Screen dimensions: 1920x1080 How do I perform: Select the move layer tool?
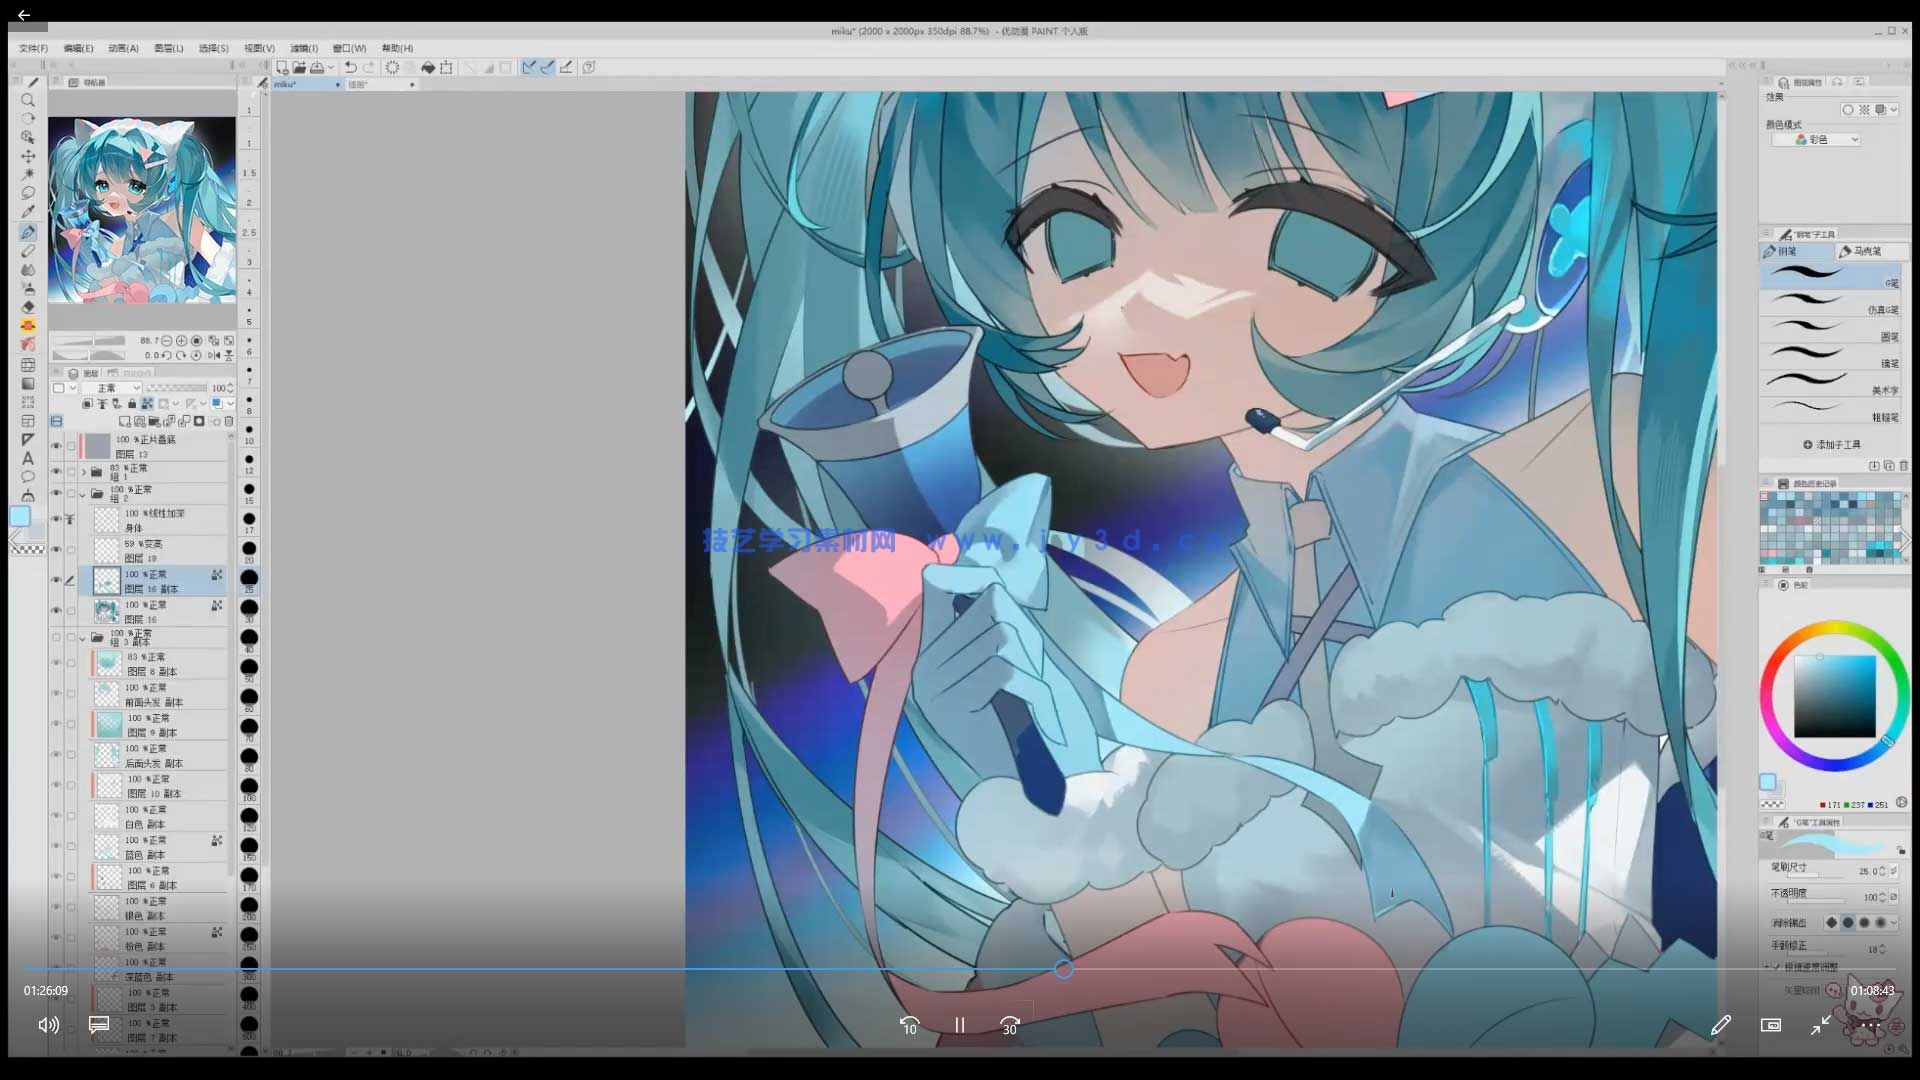pyautogui.click(x=28, y=156)
